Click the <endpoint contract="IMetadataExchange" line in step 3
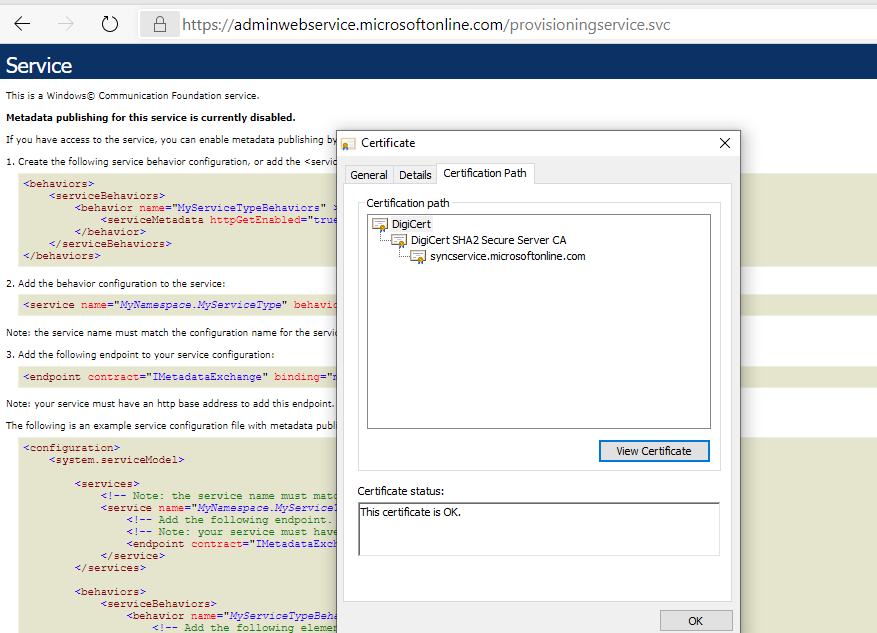 180,377
